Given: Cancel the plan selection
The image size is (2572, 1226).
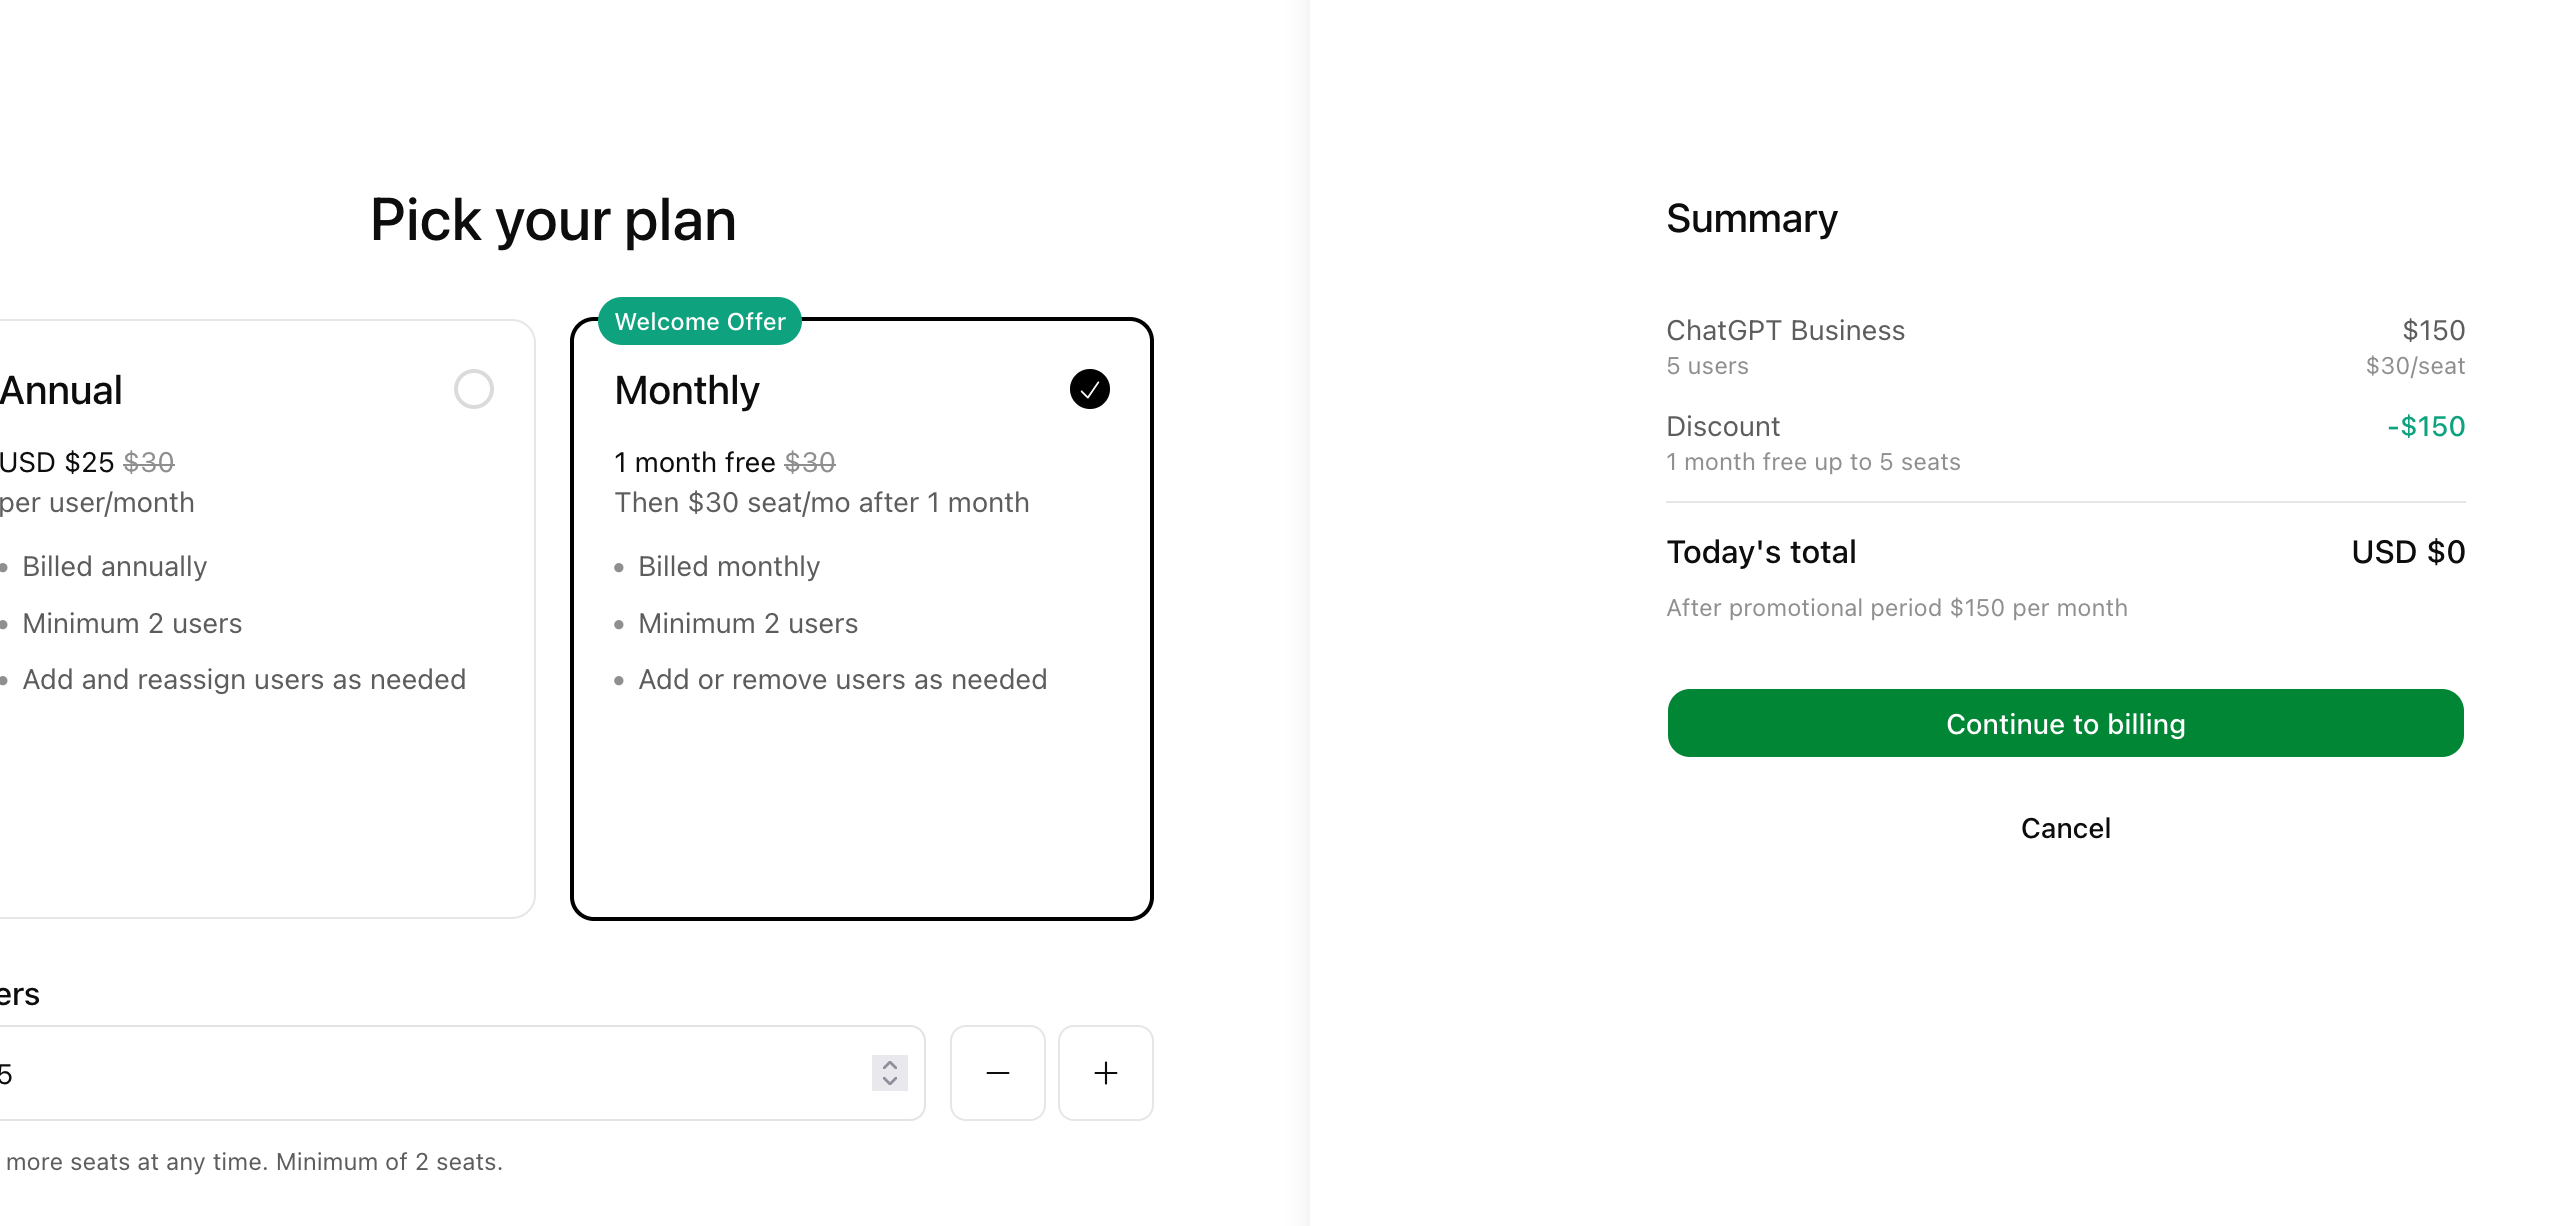Looking at the screenshot, I should coord(2065,828).
